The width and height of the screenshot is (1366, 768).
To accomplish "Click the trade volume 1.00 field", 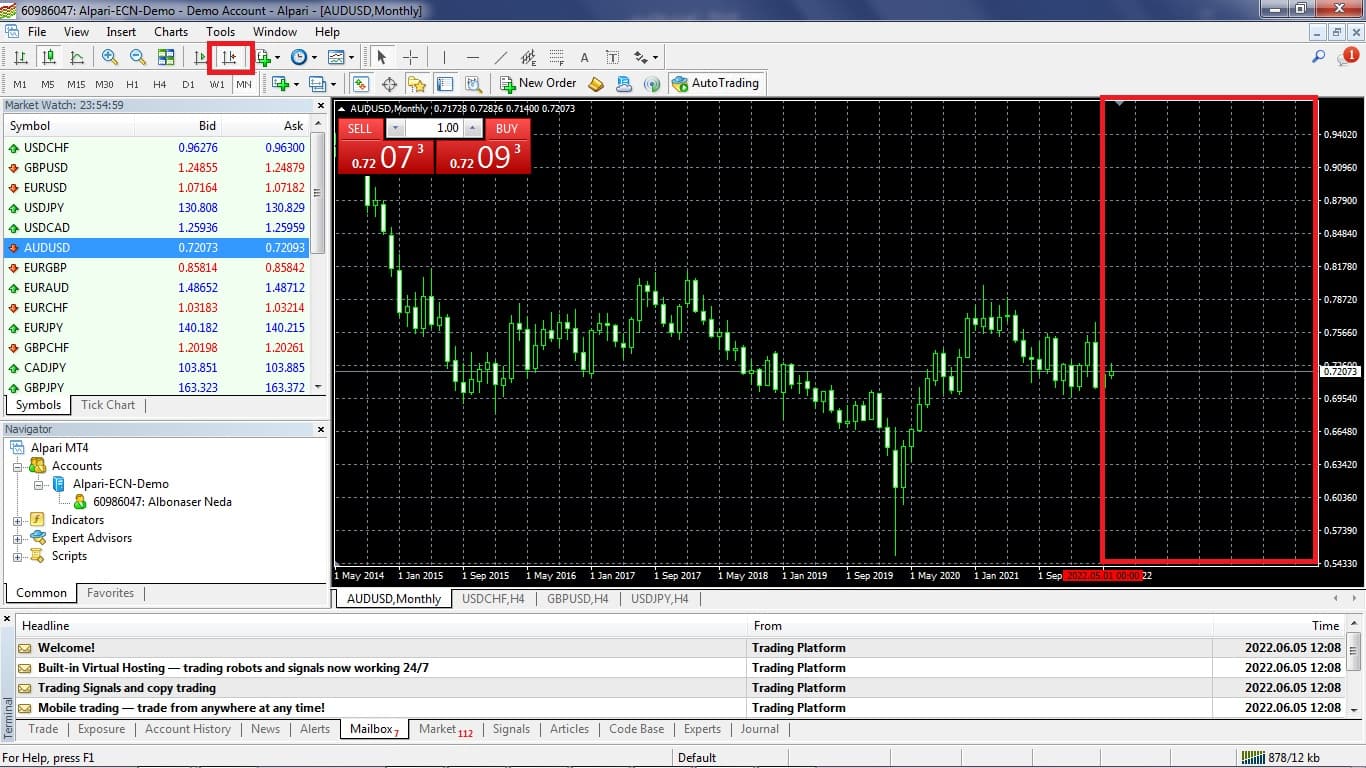I will (x=435, y=128).
